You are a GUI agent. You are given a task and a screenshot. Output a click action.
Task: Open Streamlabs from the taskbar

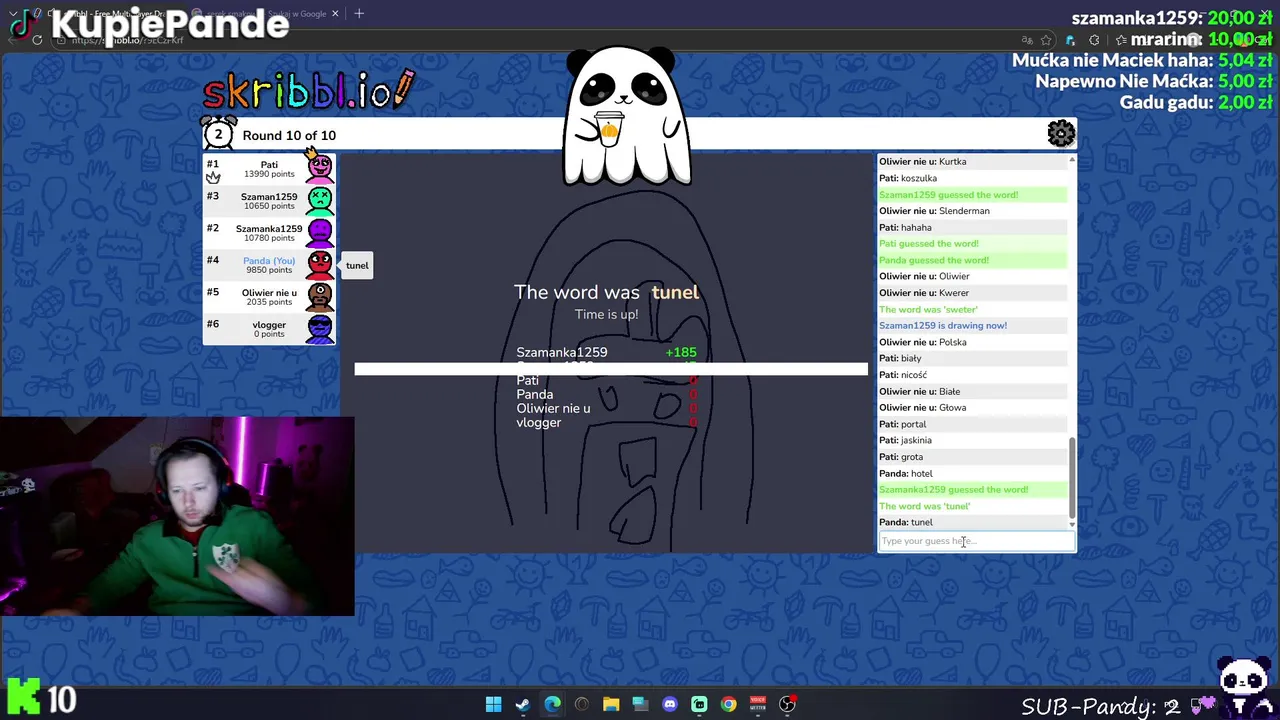pyautogui.click(x=699, y=704)
